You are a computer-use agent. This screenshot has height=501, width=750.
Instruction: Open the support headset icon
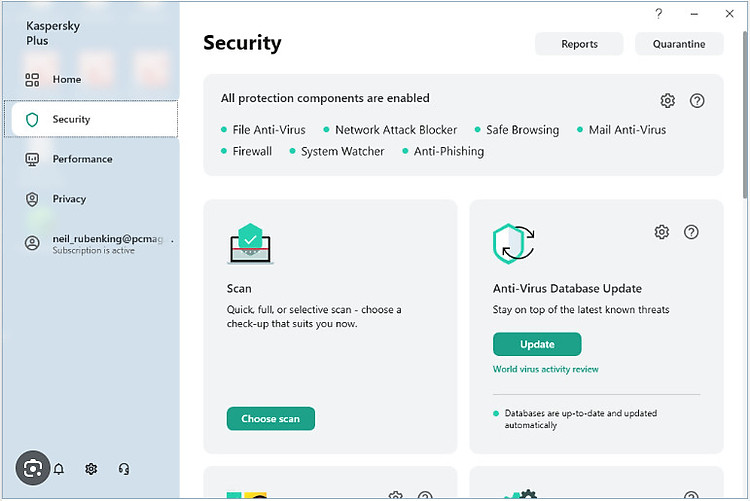pos(124,469)
